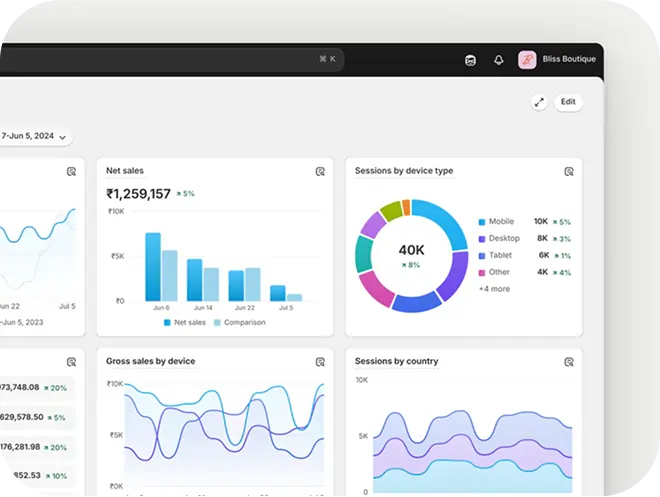Open report icon on Net sales card
This screenshot has height=497, width=660.
pos(320,171)
